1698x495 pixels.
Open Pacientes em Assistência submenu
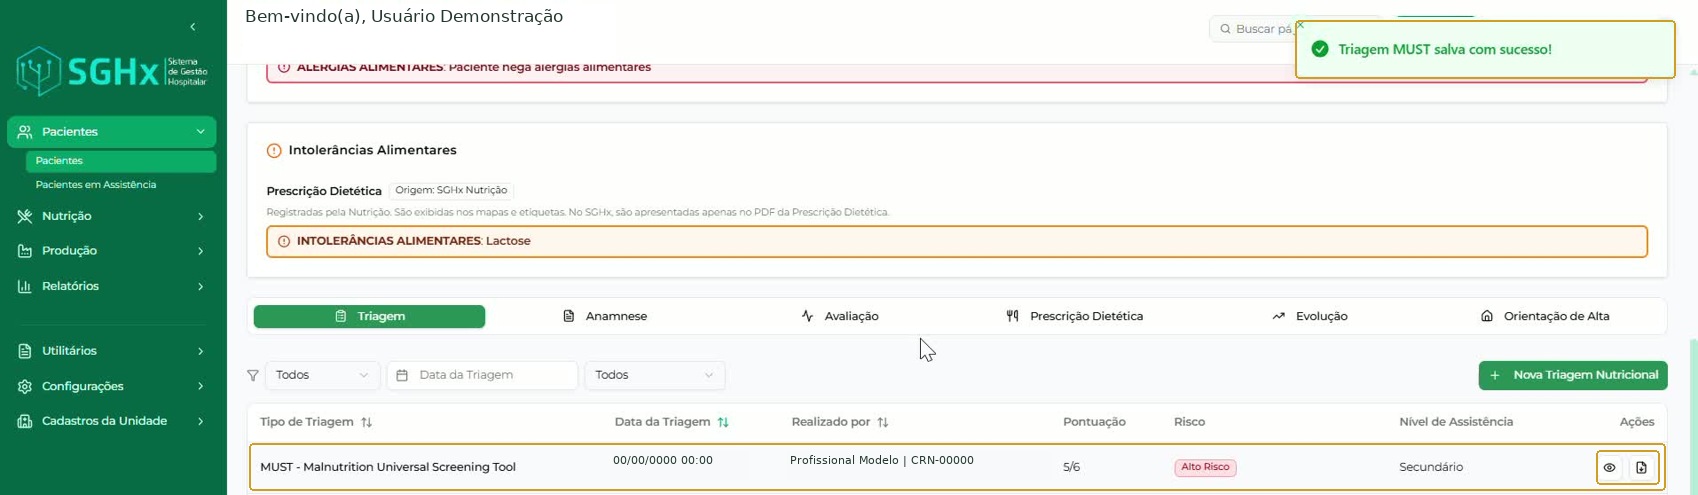click(x=96, y=185)
